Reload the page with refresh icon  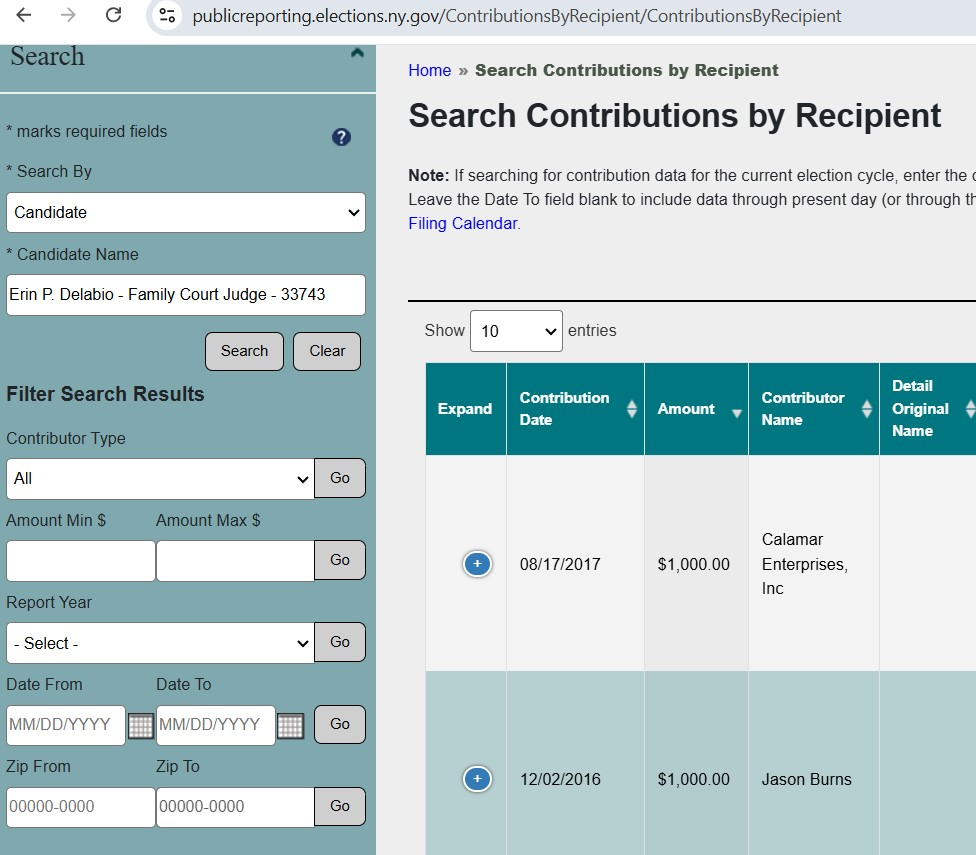[x=113, y=15]
